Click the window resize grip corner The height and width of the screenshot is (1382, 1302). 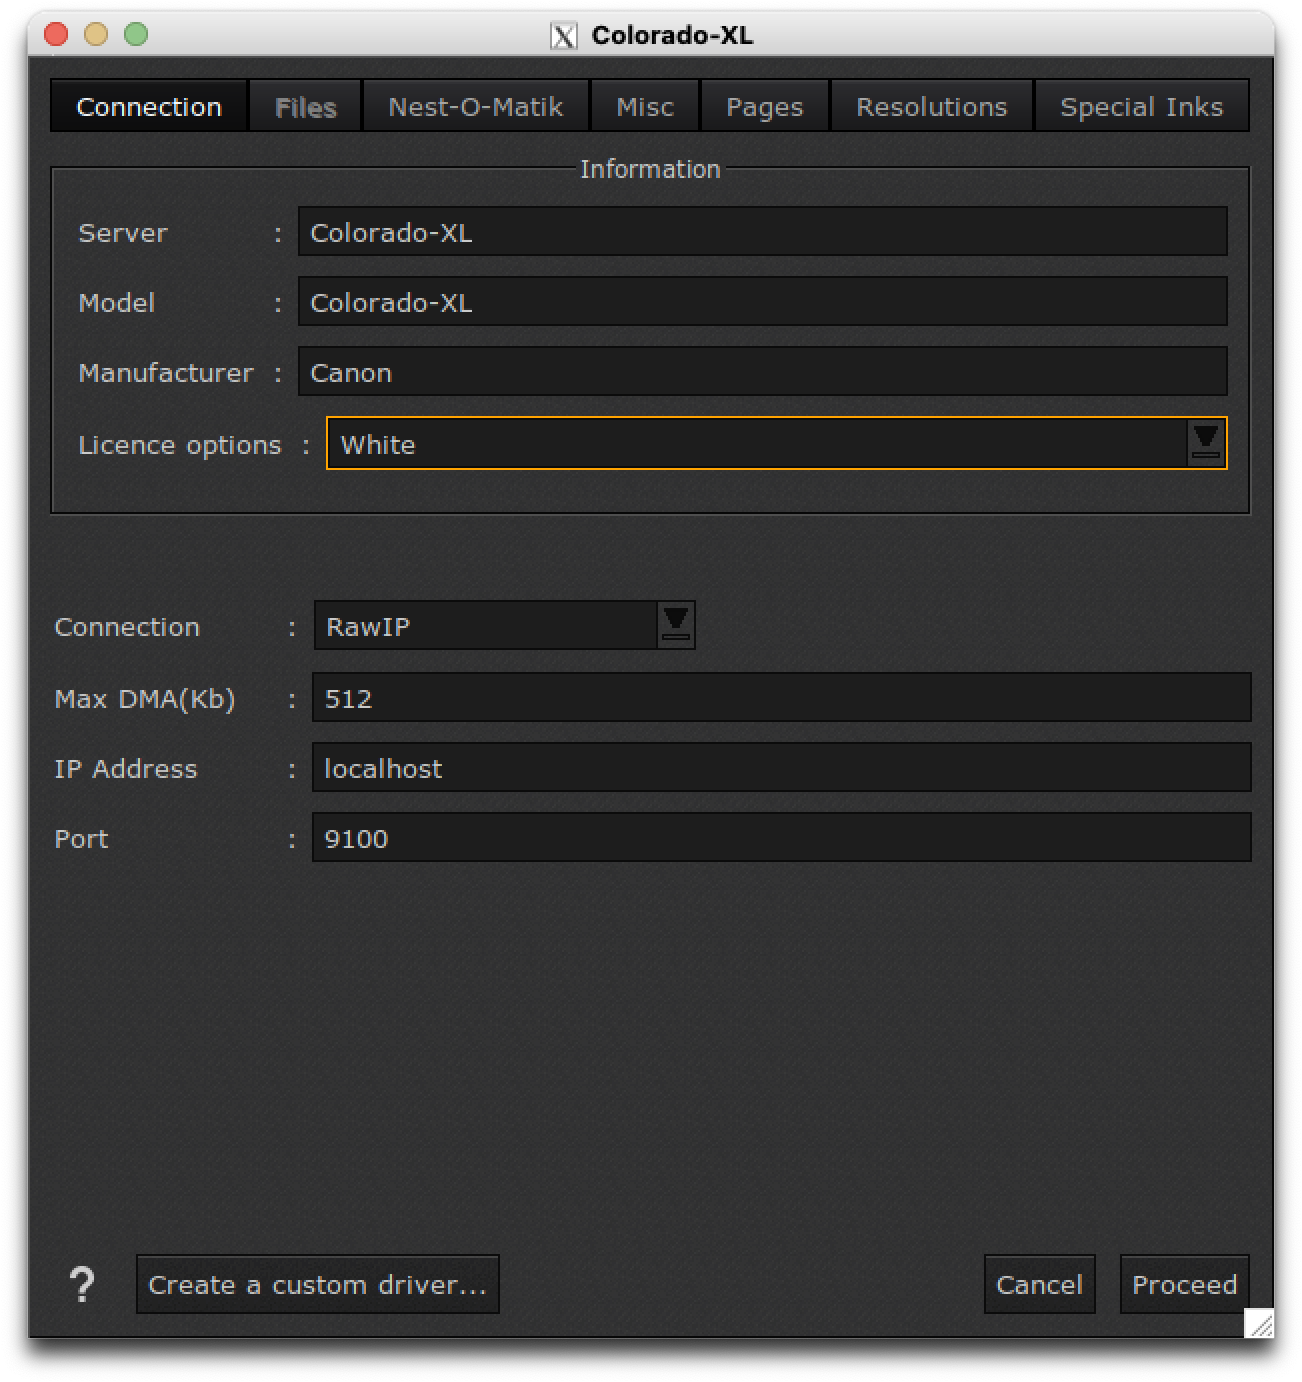pos(1260,1324)
